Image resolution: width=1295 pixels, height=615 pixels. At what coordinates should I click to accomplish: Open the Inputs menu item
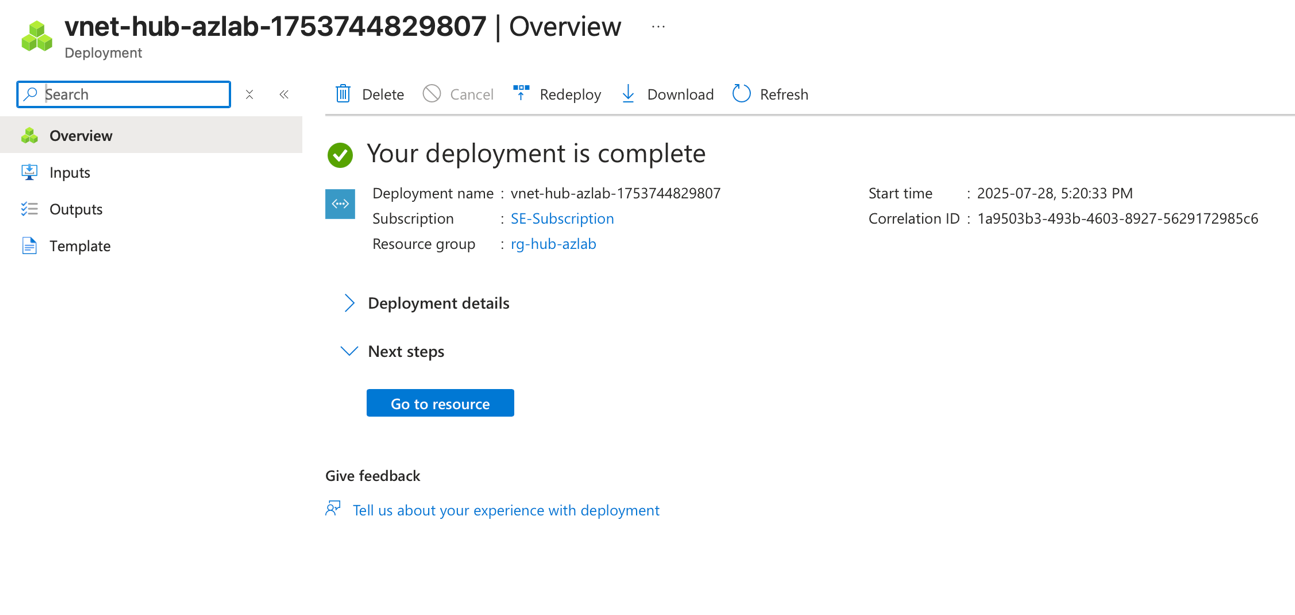click(152, 172)
